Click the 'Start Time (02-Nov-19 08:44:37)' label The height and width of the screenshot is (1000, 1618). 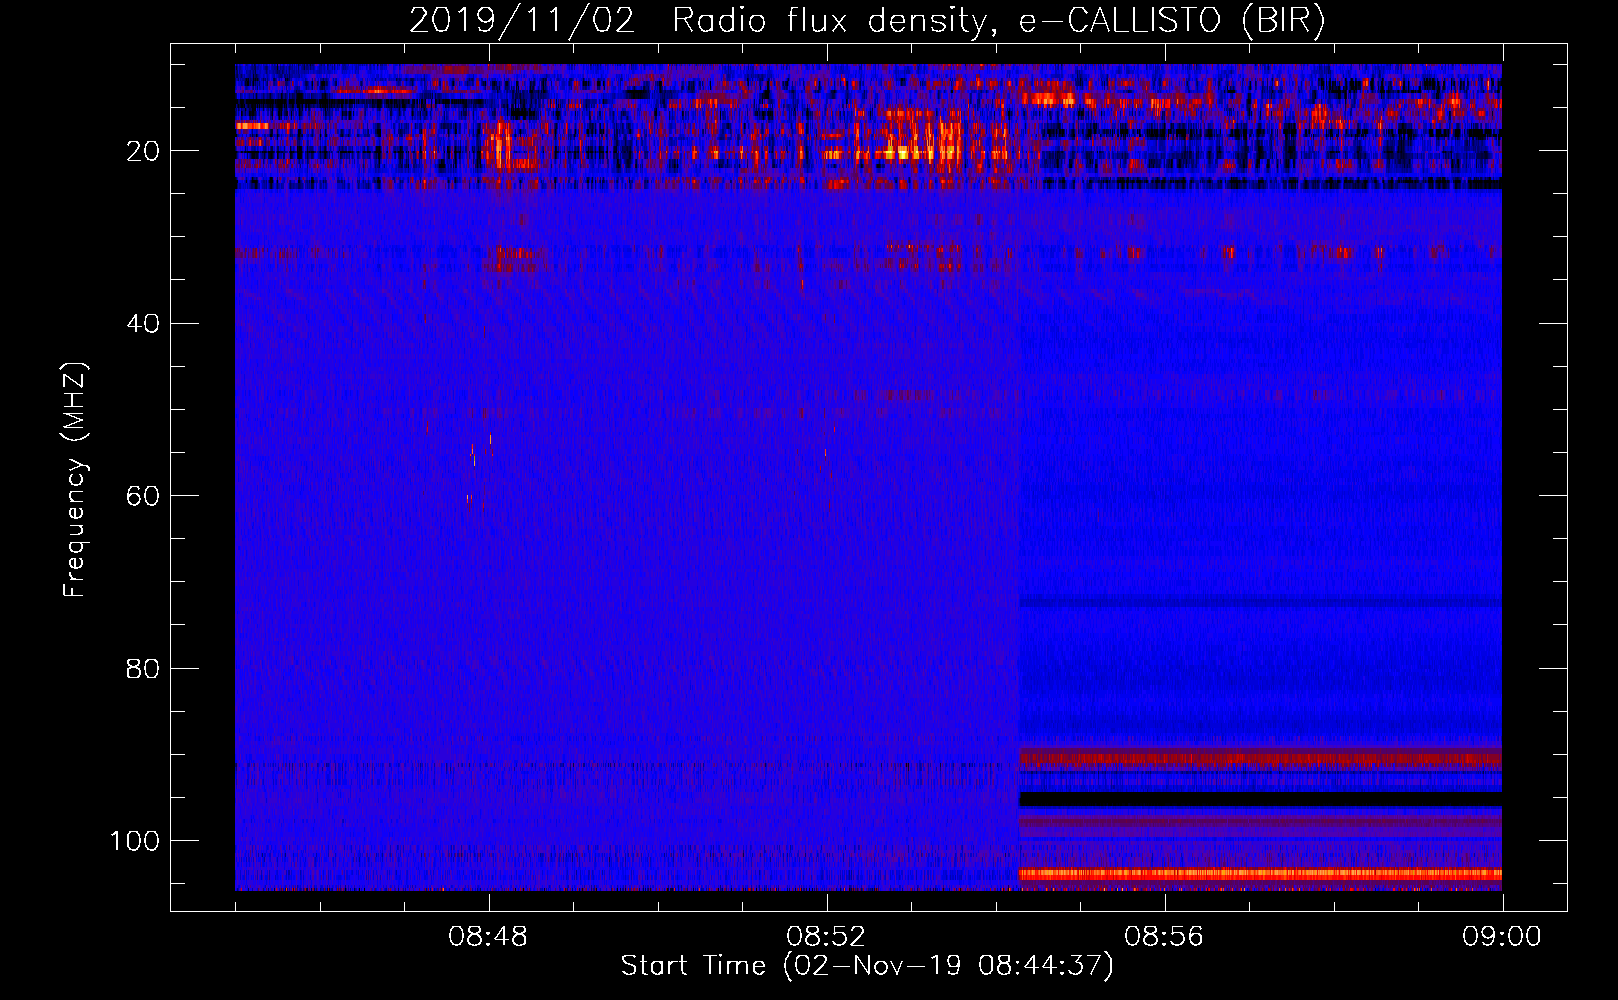[867, 966]
